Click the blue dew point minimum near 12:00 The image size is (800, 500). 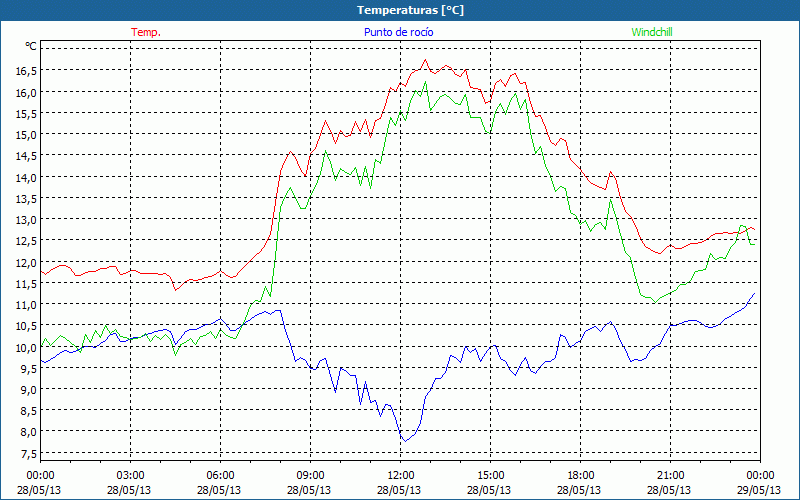pos(405,441)
